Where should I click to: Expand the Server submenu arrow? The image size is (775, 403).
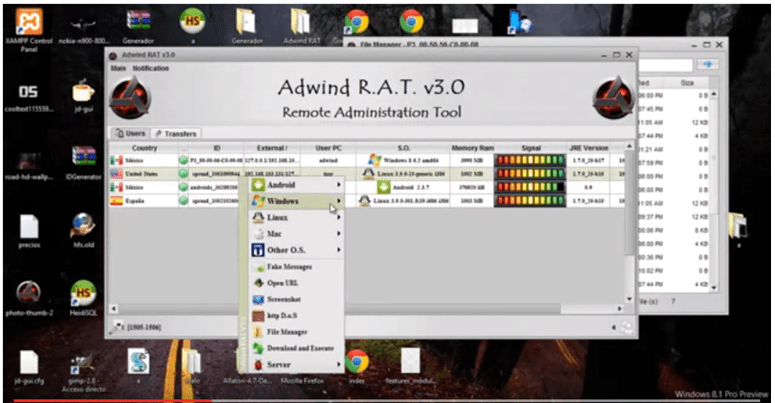[339, 364]
